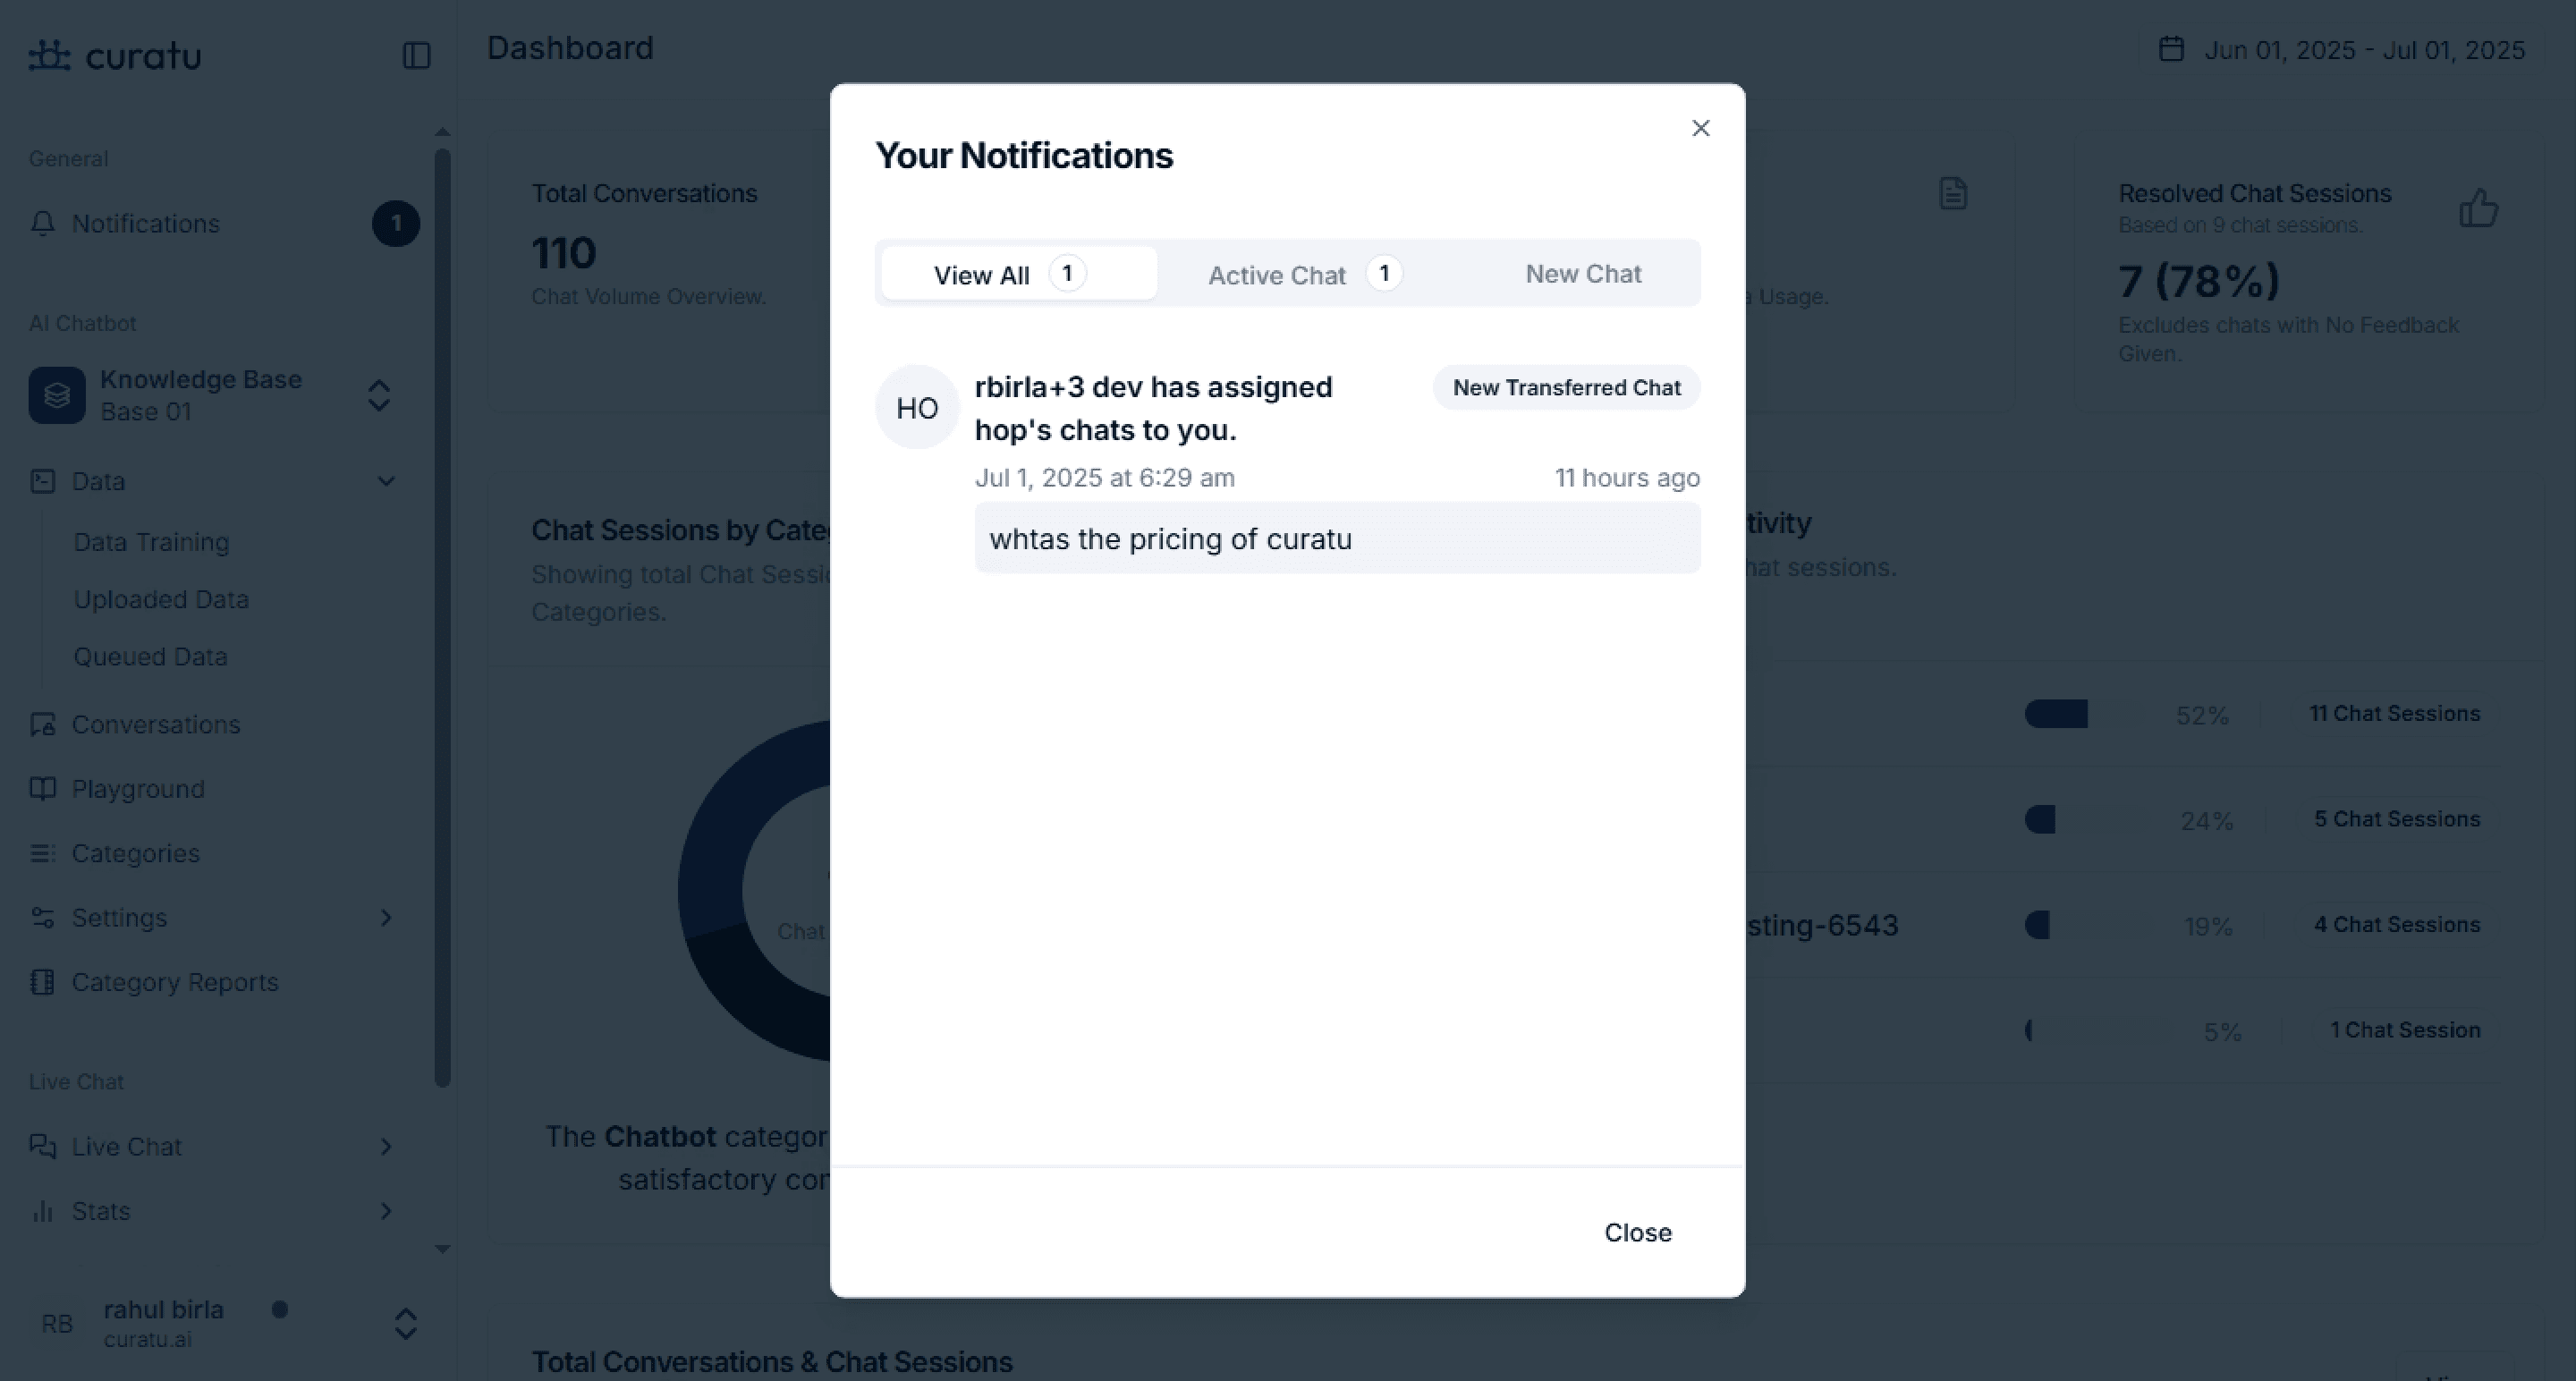The height and width of the screenshot is (1381, 2576).
Task: Open the Categories page
Action: tap(136, 853)
